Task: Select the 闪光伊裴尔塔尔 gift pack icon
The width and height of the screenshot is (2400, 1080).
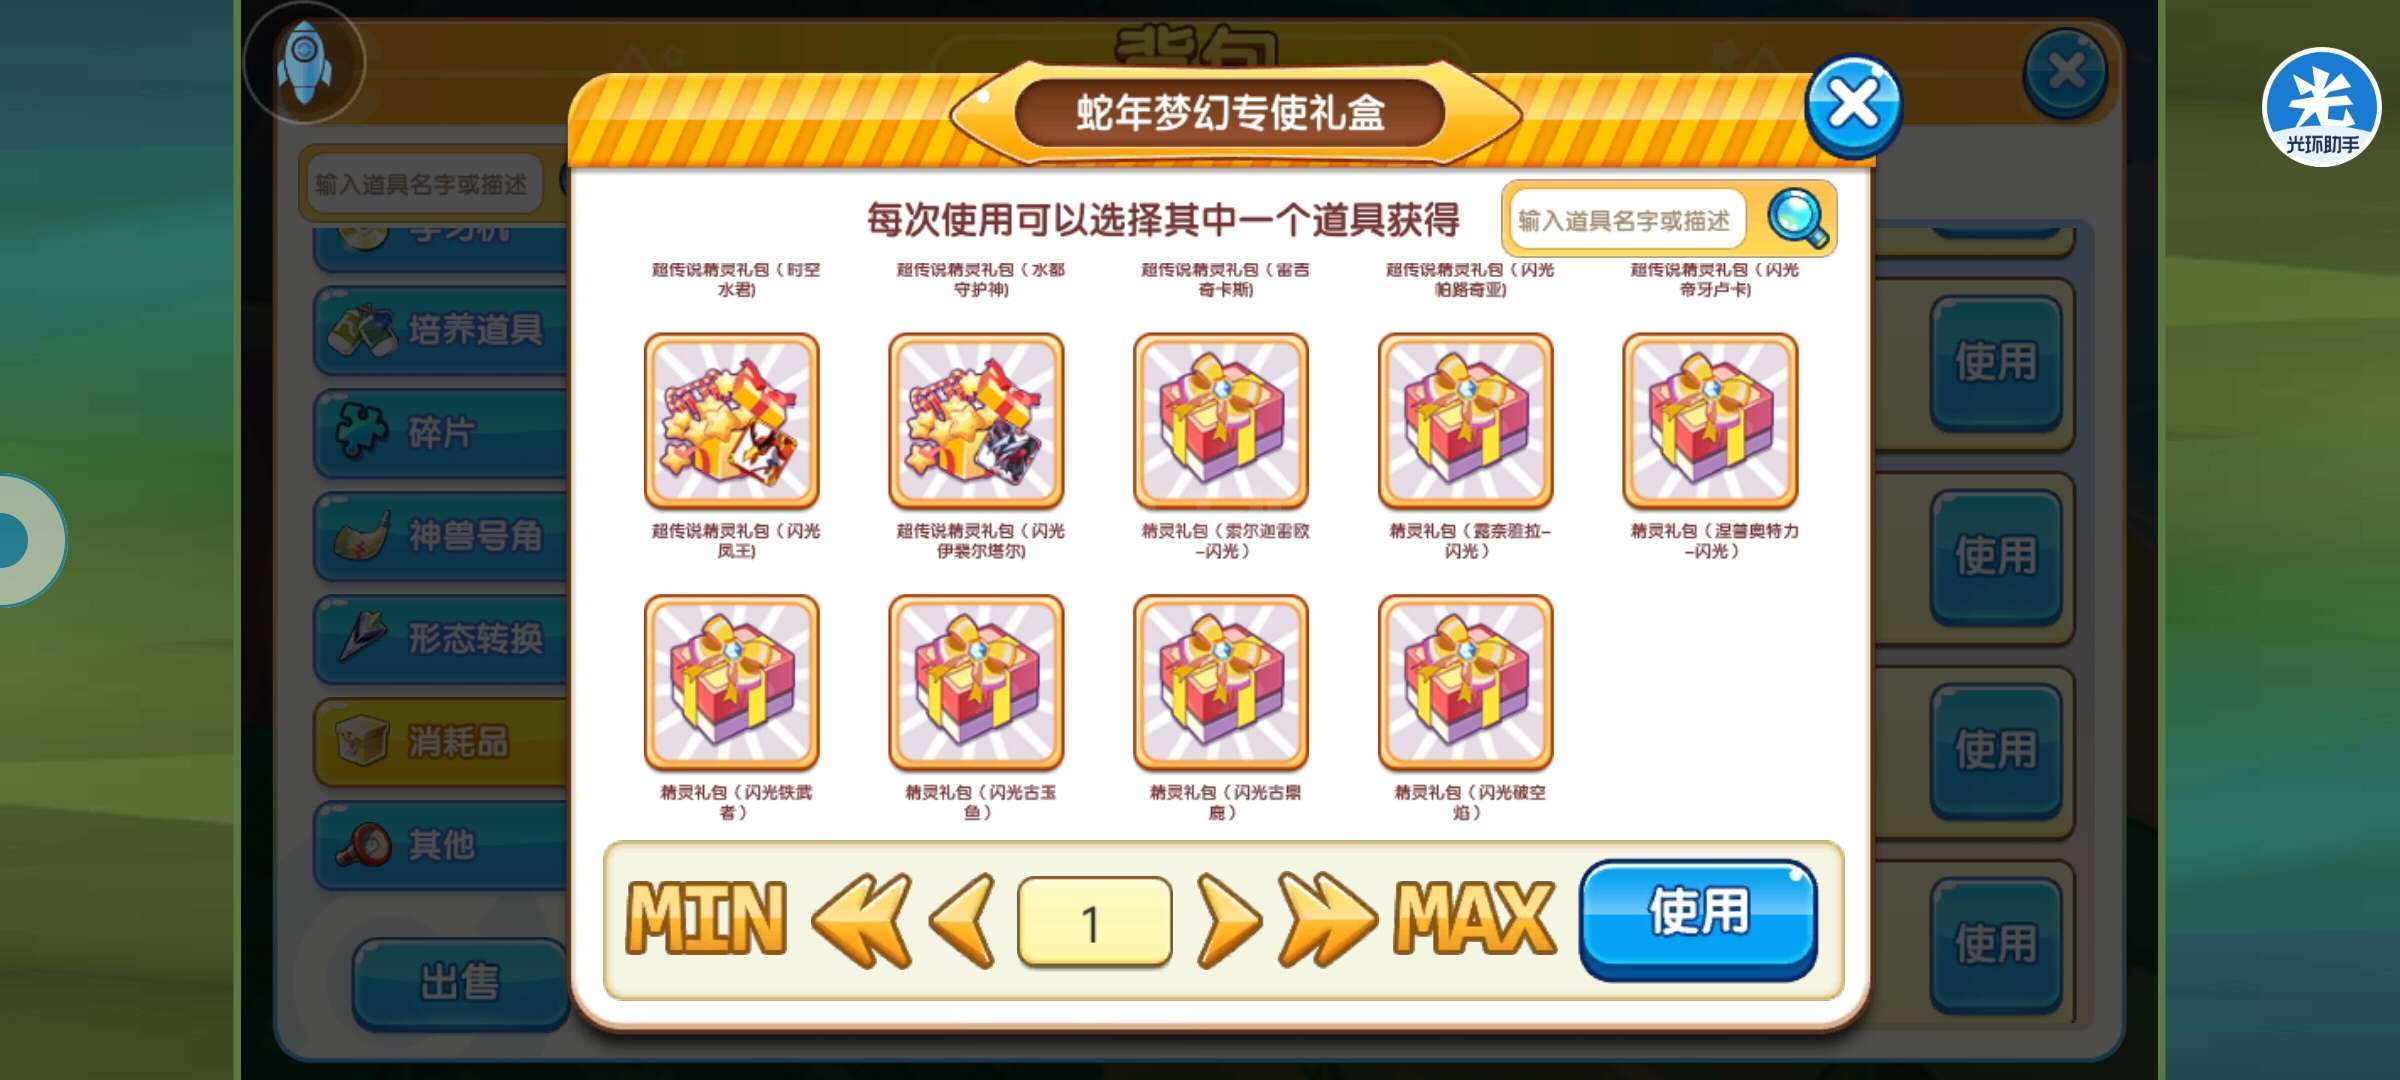Action: (976, 421)
